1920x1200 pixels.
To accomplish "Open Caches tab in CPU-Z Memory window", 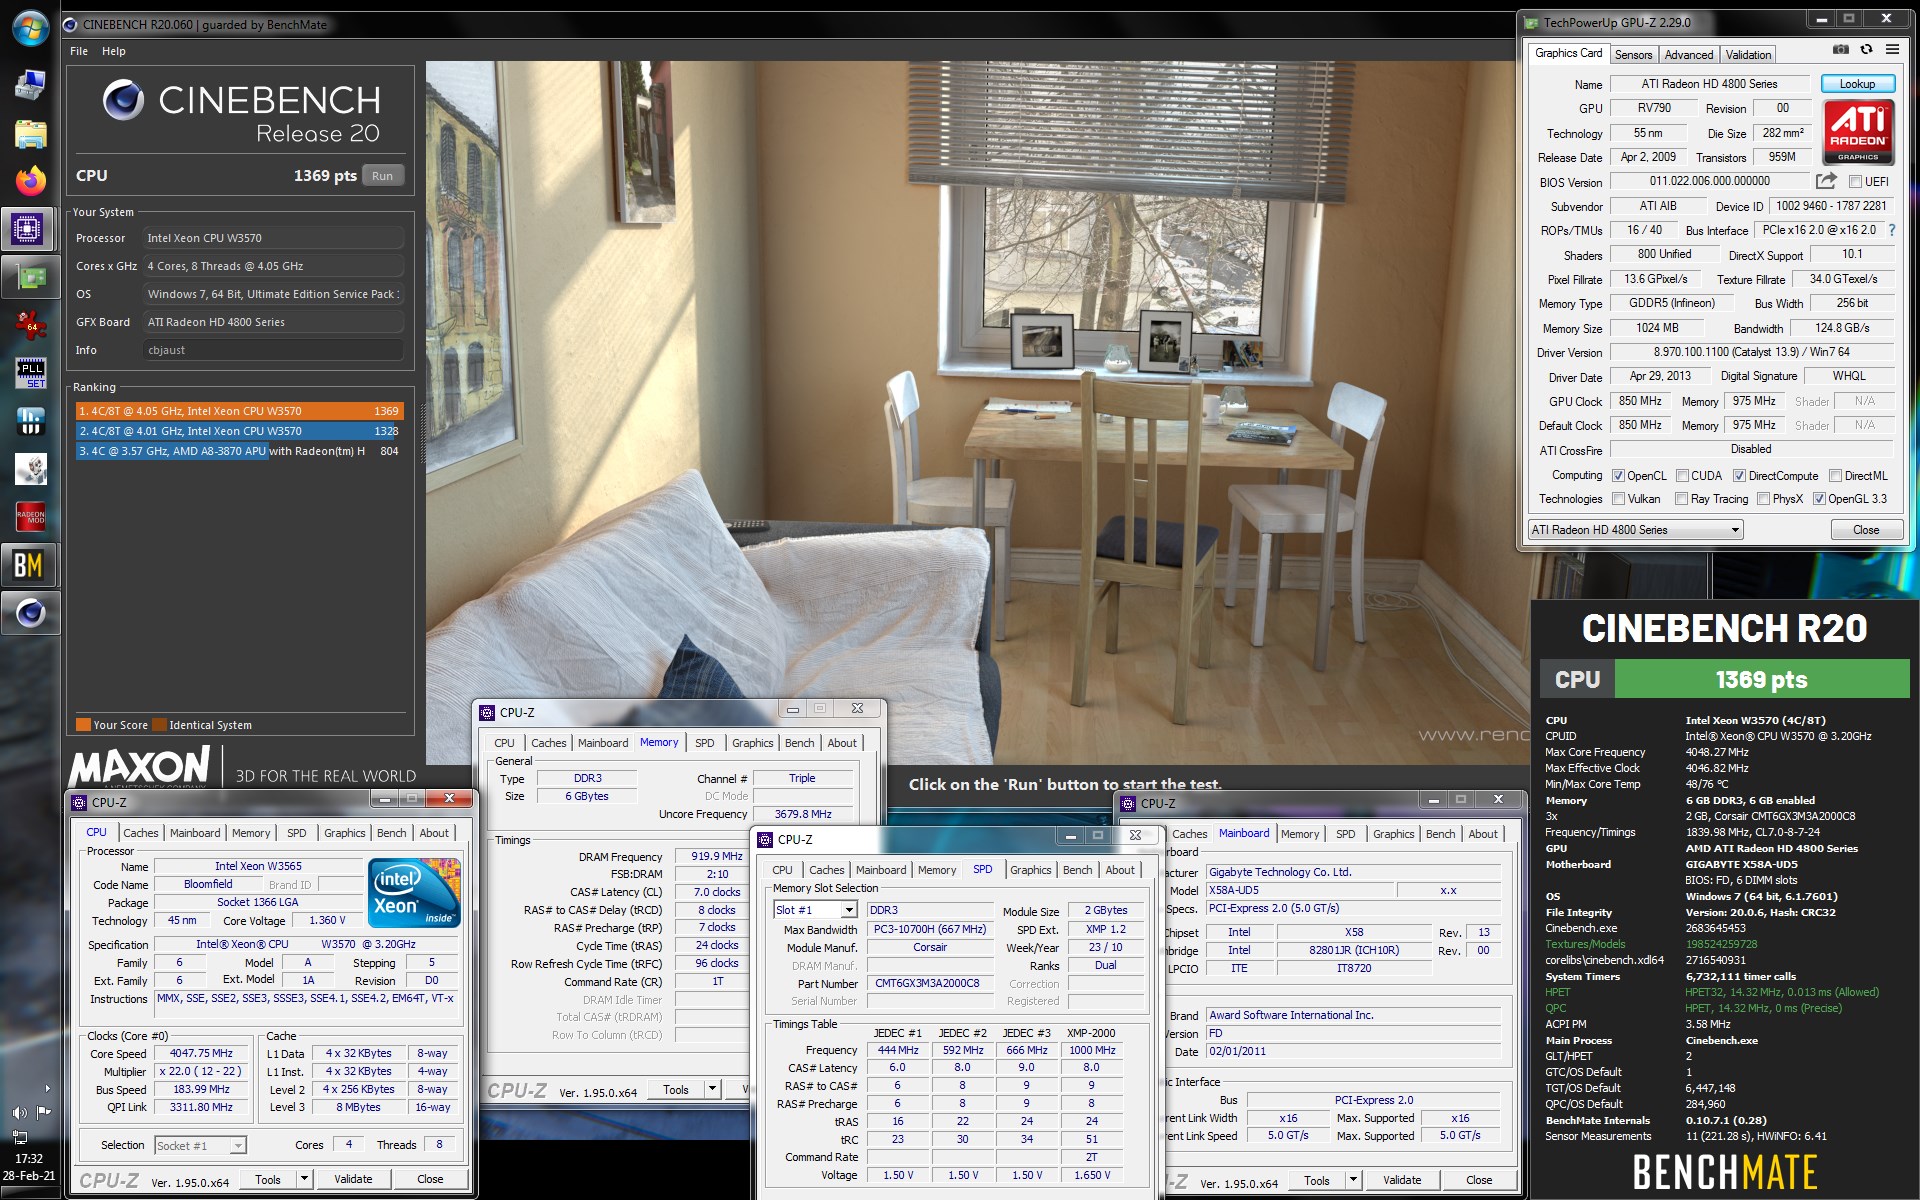I will coord(548,743).
